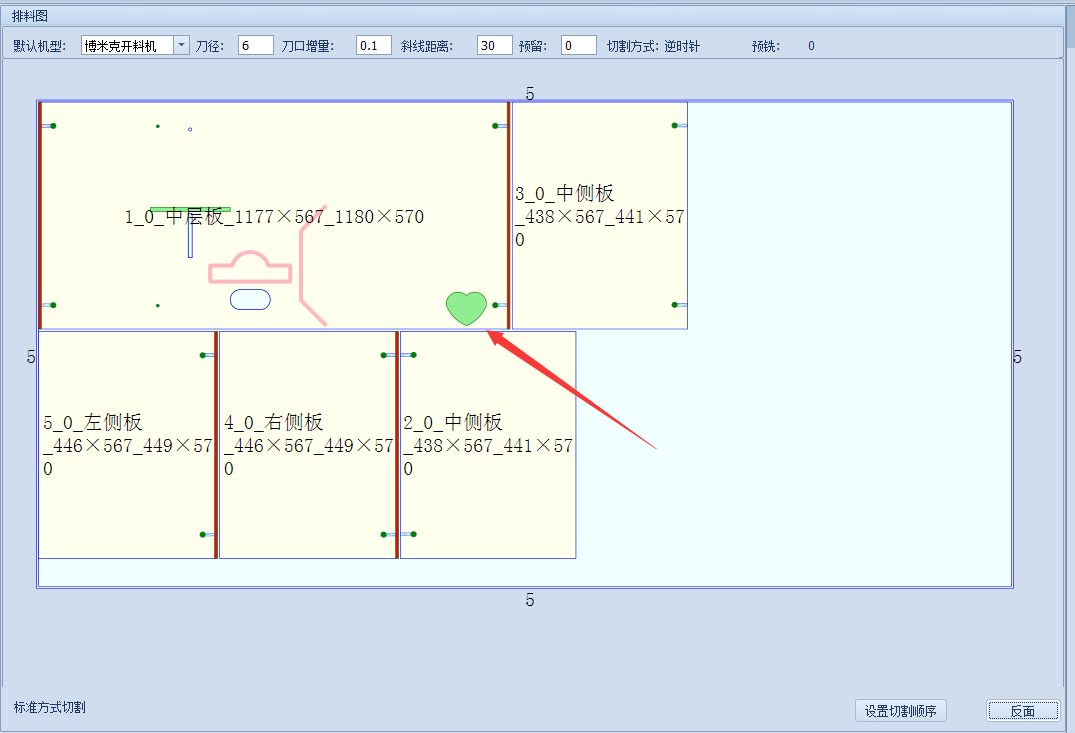Image resolution: width=1075 pixels, height=733 pixels.
Task: Click the green heart cutout shape
Action: [x=466, y=306]
